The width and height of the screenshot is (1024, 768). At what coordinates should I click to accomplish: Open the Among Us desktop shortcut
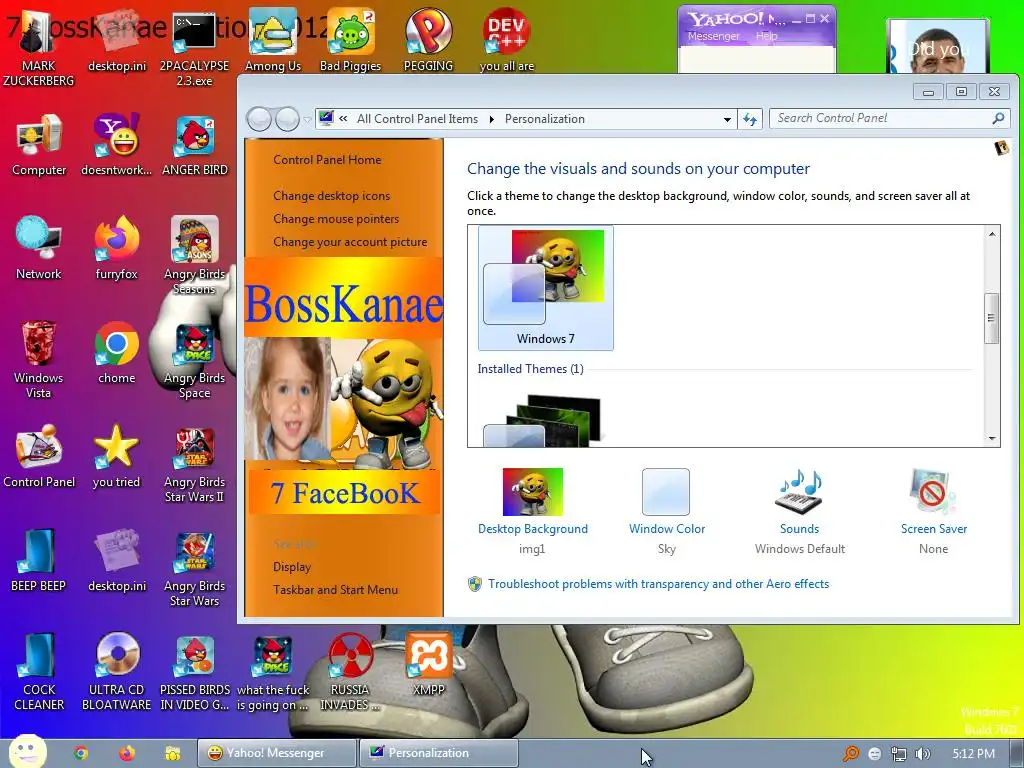(273, 39)
